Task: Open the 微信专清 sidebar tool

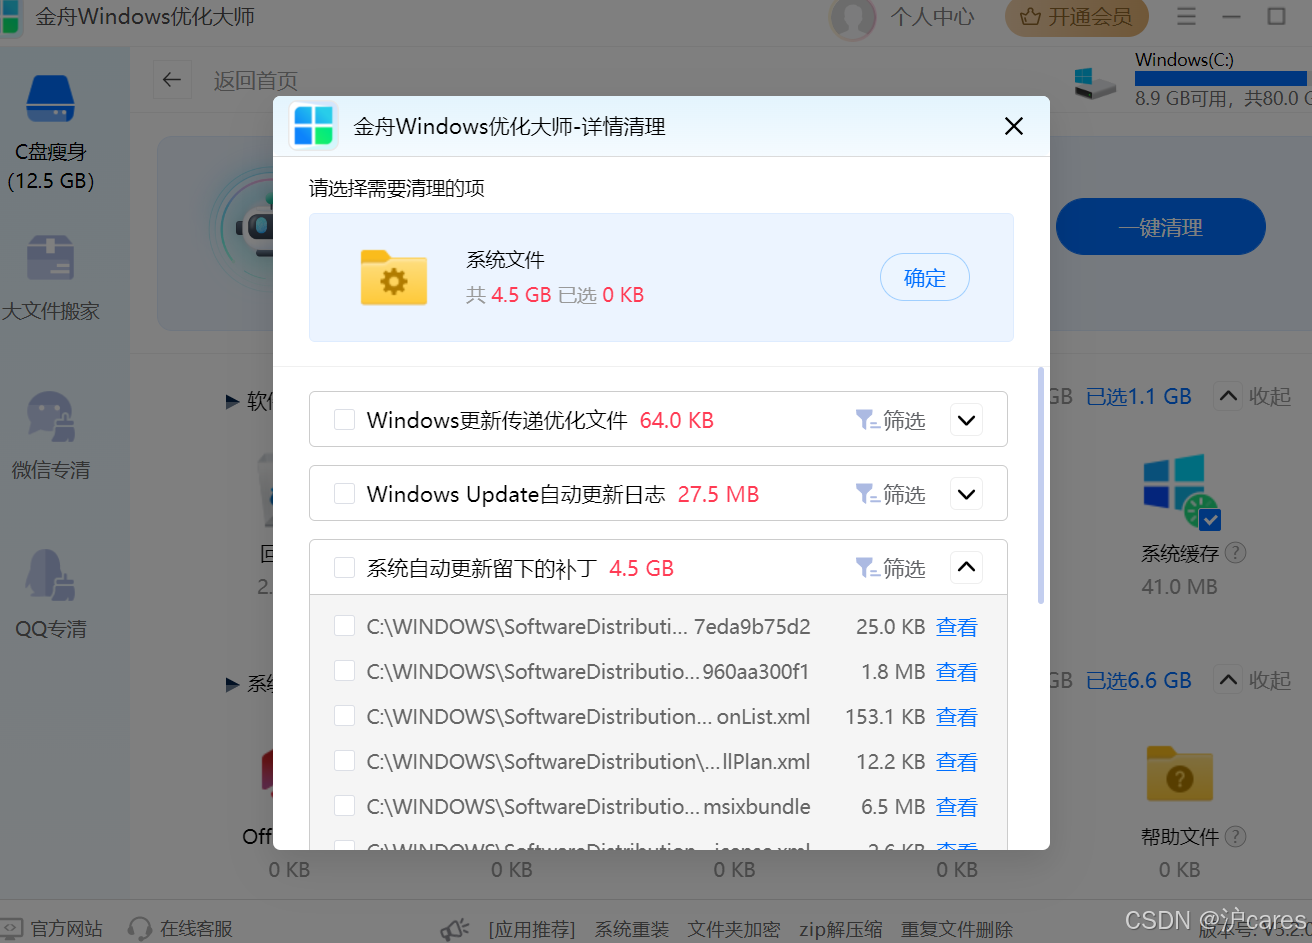Action: coord(50,436)
